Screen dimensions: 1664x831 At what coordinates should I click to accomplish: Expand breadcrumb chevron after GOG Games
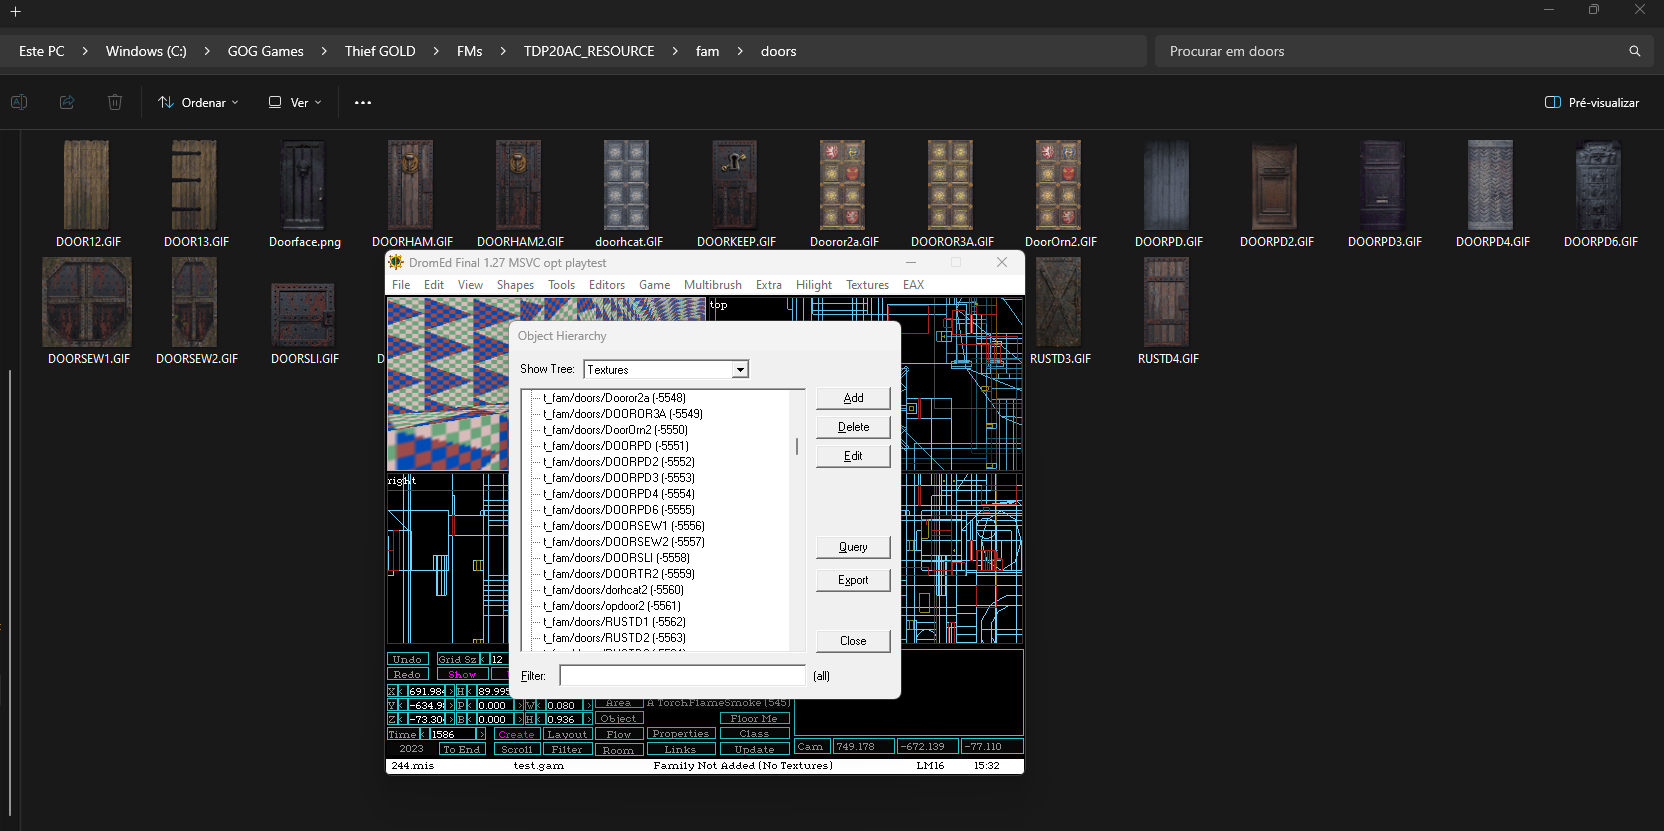click(324, 51)
